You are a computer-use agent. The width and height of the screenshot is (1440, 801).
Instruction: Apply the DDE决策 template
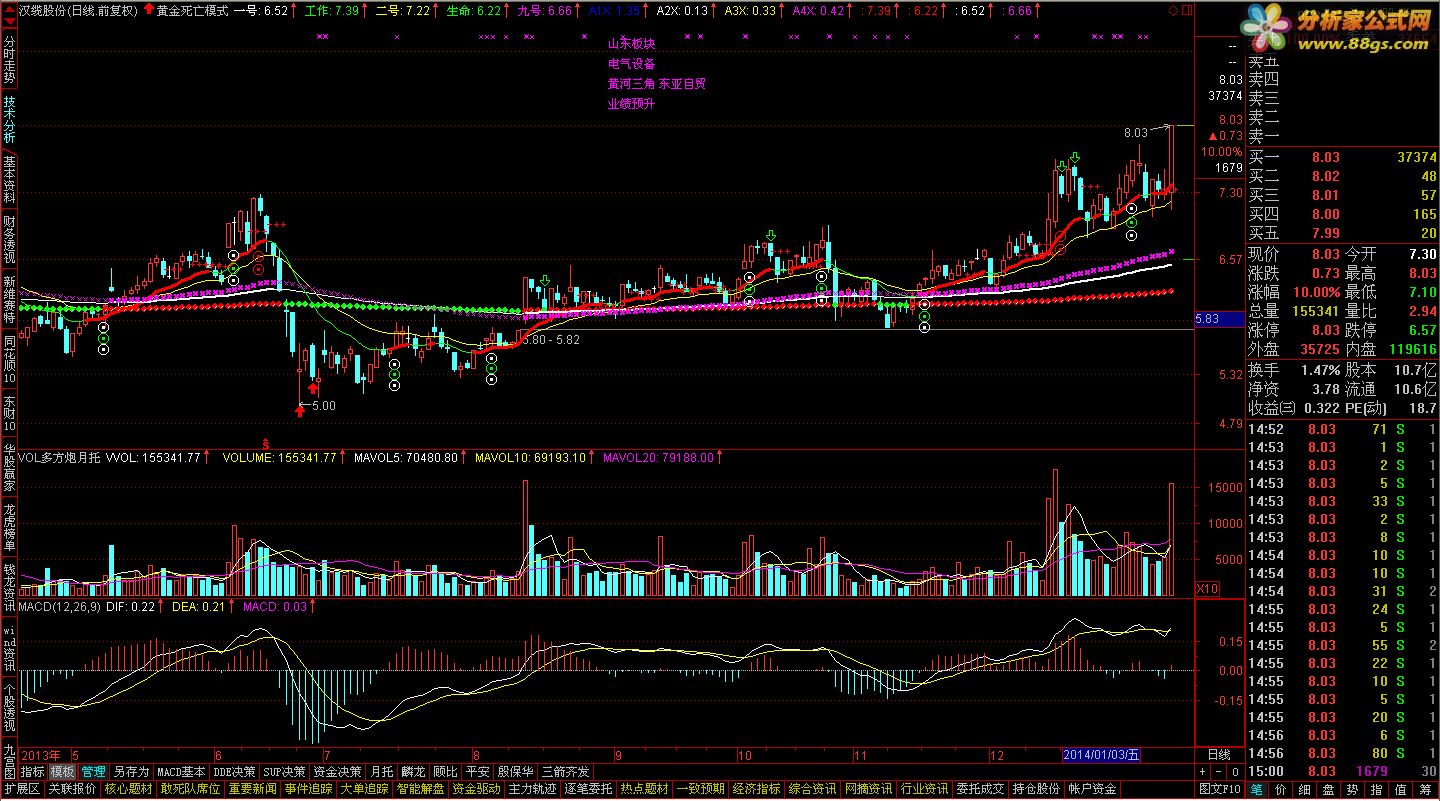point(233,772)
